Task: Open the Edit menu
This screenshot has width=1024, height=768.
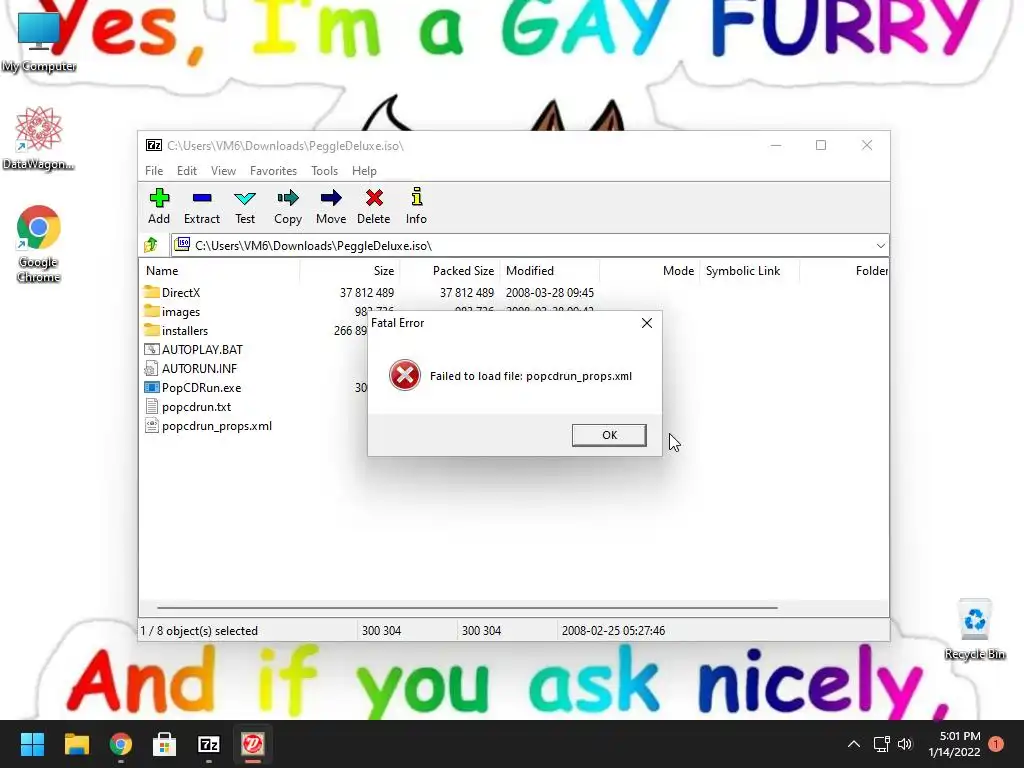Action: pos(187,170)
